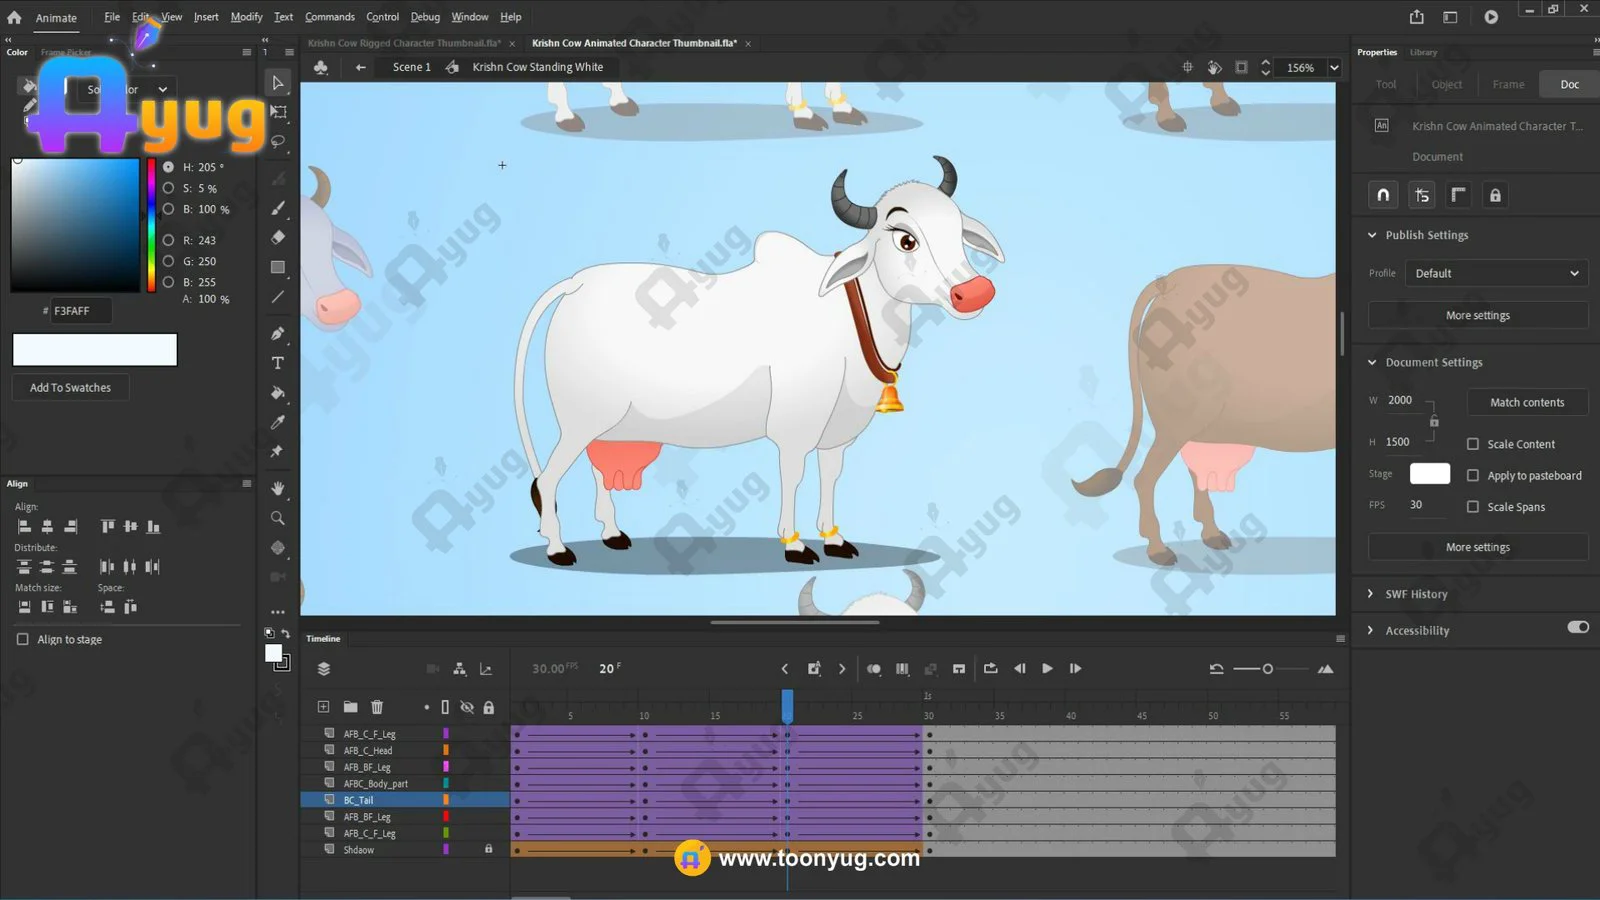
Task: Select the Hand tool
Action: [278, 488]
